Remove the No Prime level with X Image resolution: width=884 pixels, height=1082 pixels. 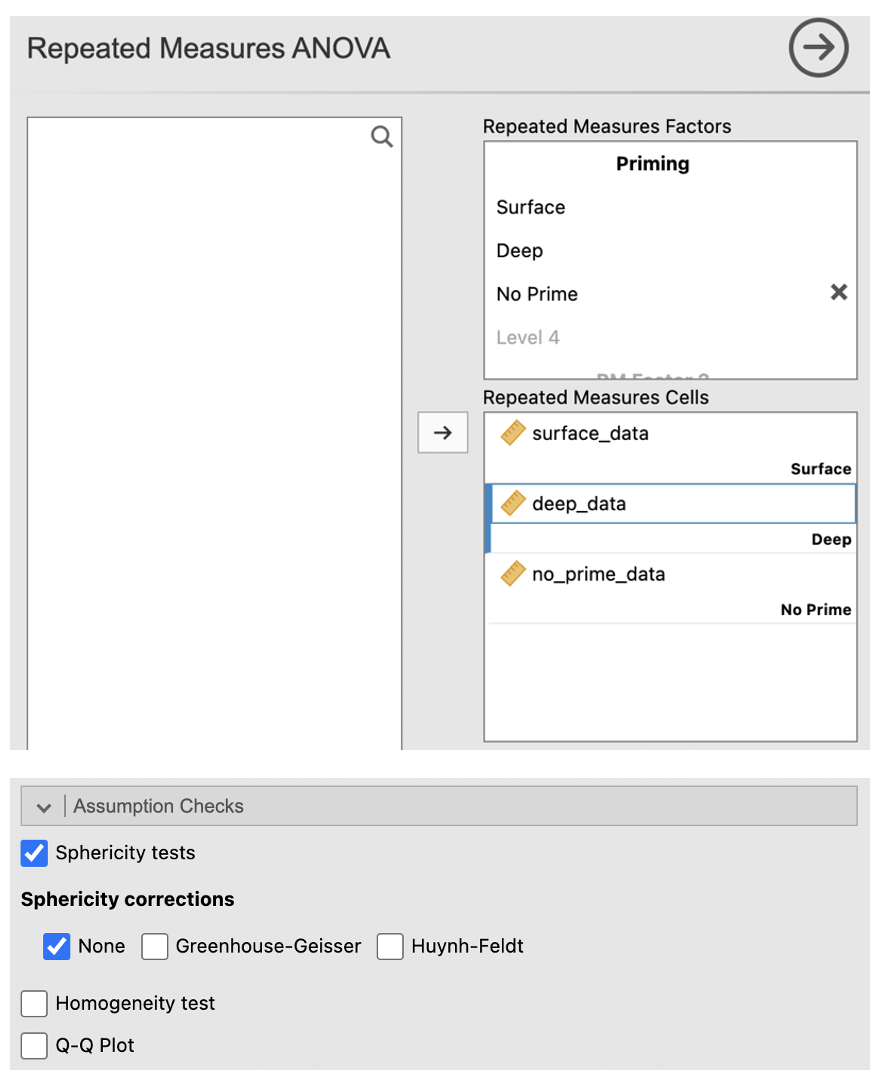(x=839, y=293)
